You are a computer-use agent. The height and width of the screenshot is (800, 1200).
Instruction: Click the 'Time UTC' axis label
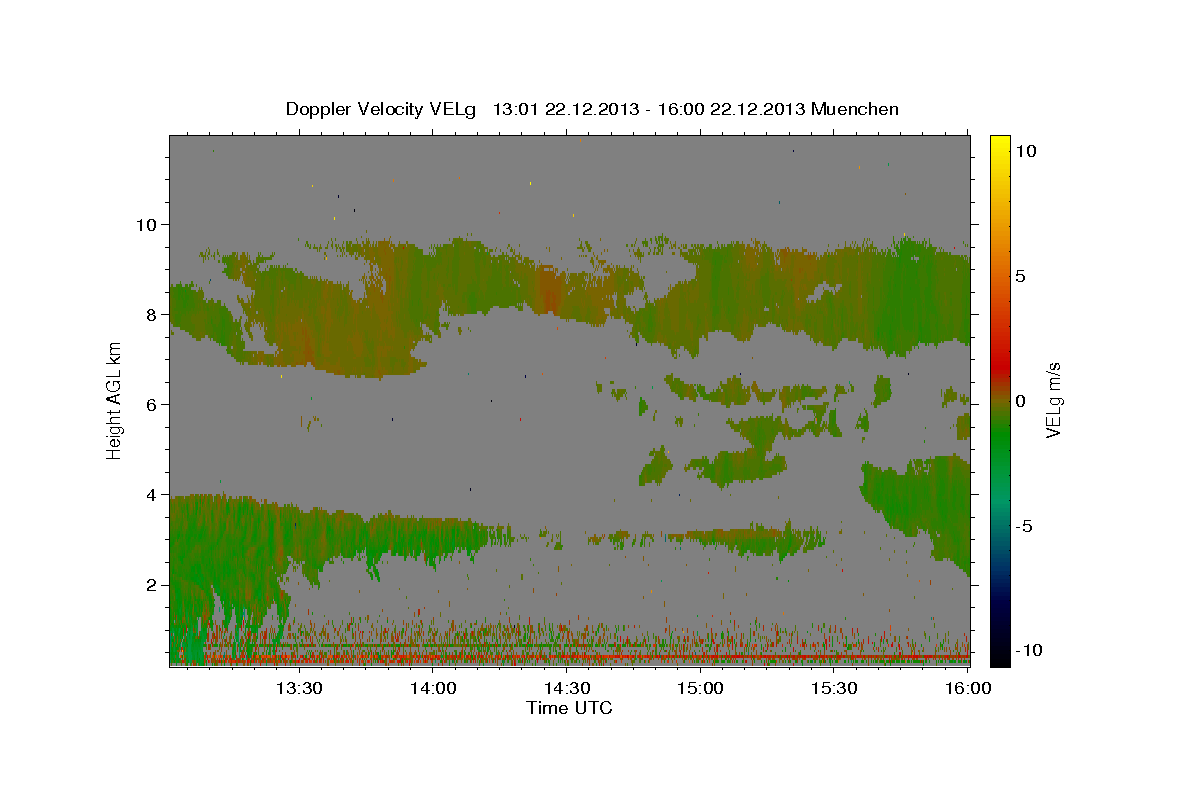[x=569, y=708]
